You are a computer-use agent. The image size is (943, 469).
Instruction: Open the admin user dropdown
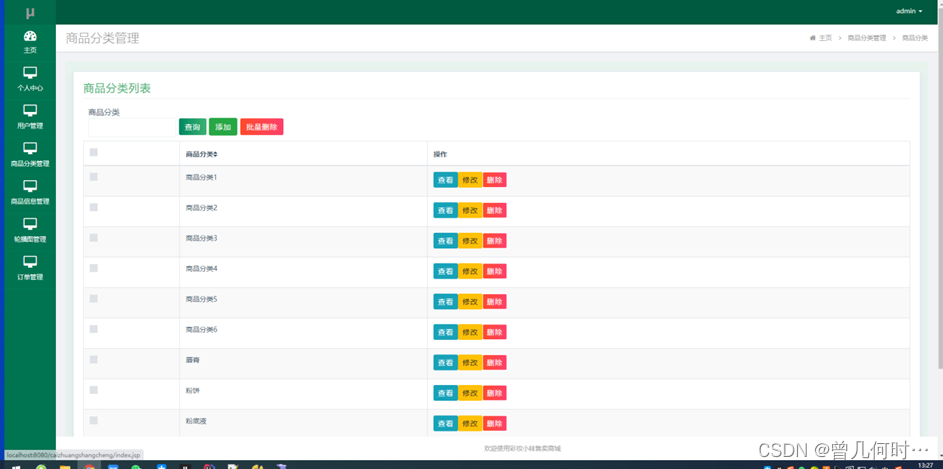point(909,11)
